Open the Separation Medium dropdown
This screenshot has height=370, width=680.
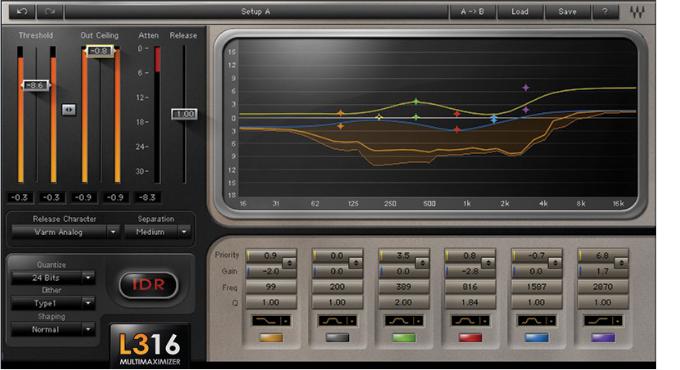(157, 232)
